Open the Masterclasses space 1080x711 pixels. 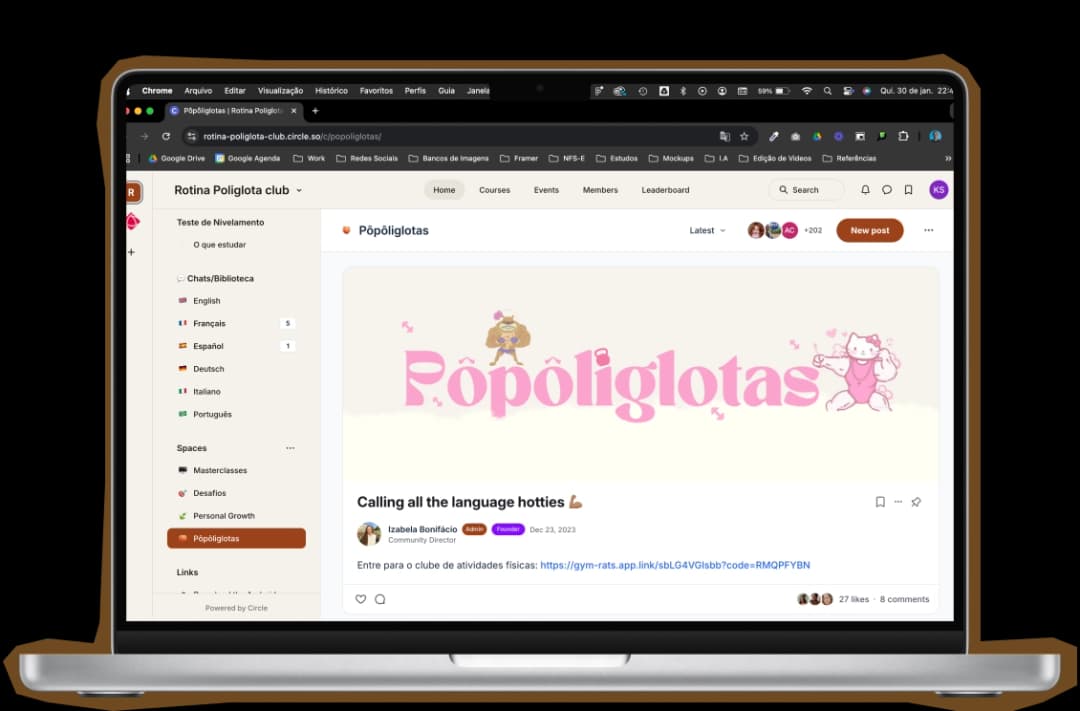click(236, 470)
